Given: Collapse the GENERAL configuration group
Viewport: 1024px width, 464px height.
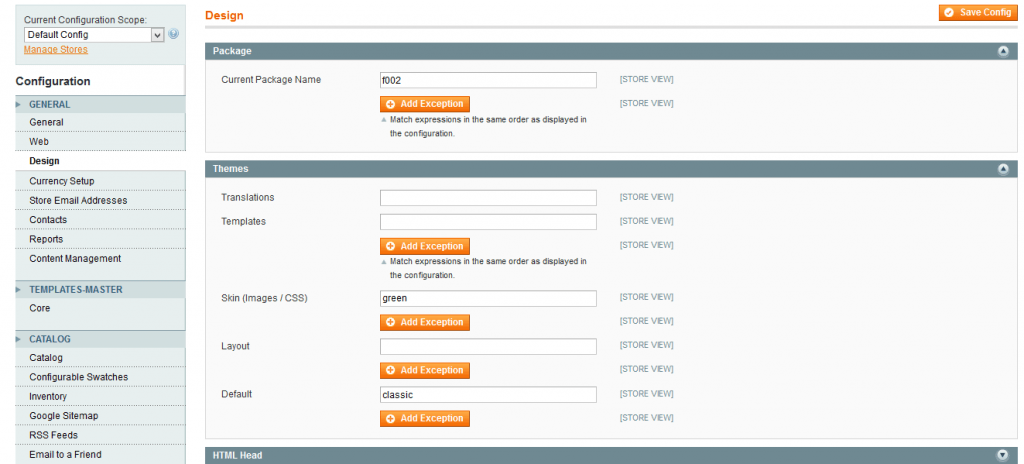Looking at the screenshot, I should pos(49,104).
